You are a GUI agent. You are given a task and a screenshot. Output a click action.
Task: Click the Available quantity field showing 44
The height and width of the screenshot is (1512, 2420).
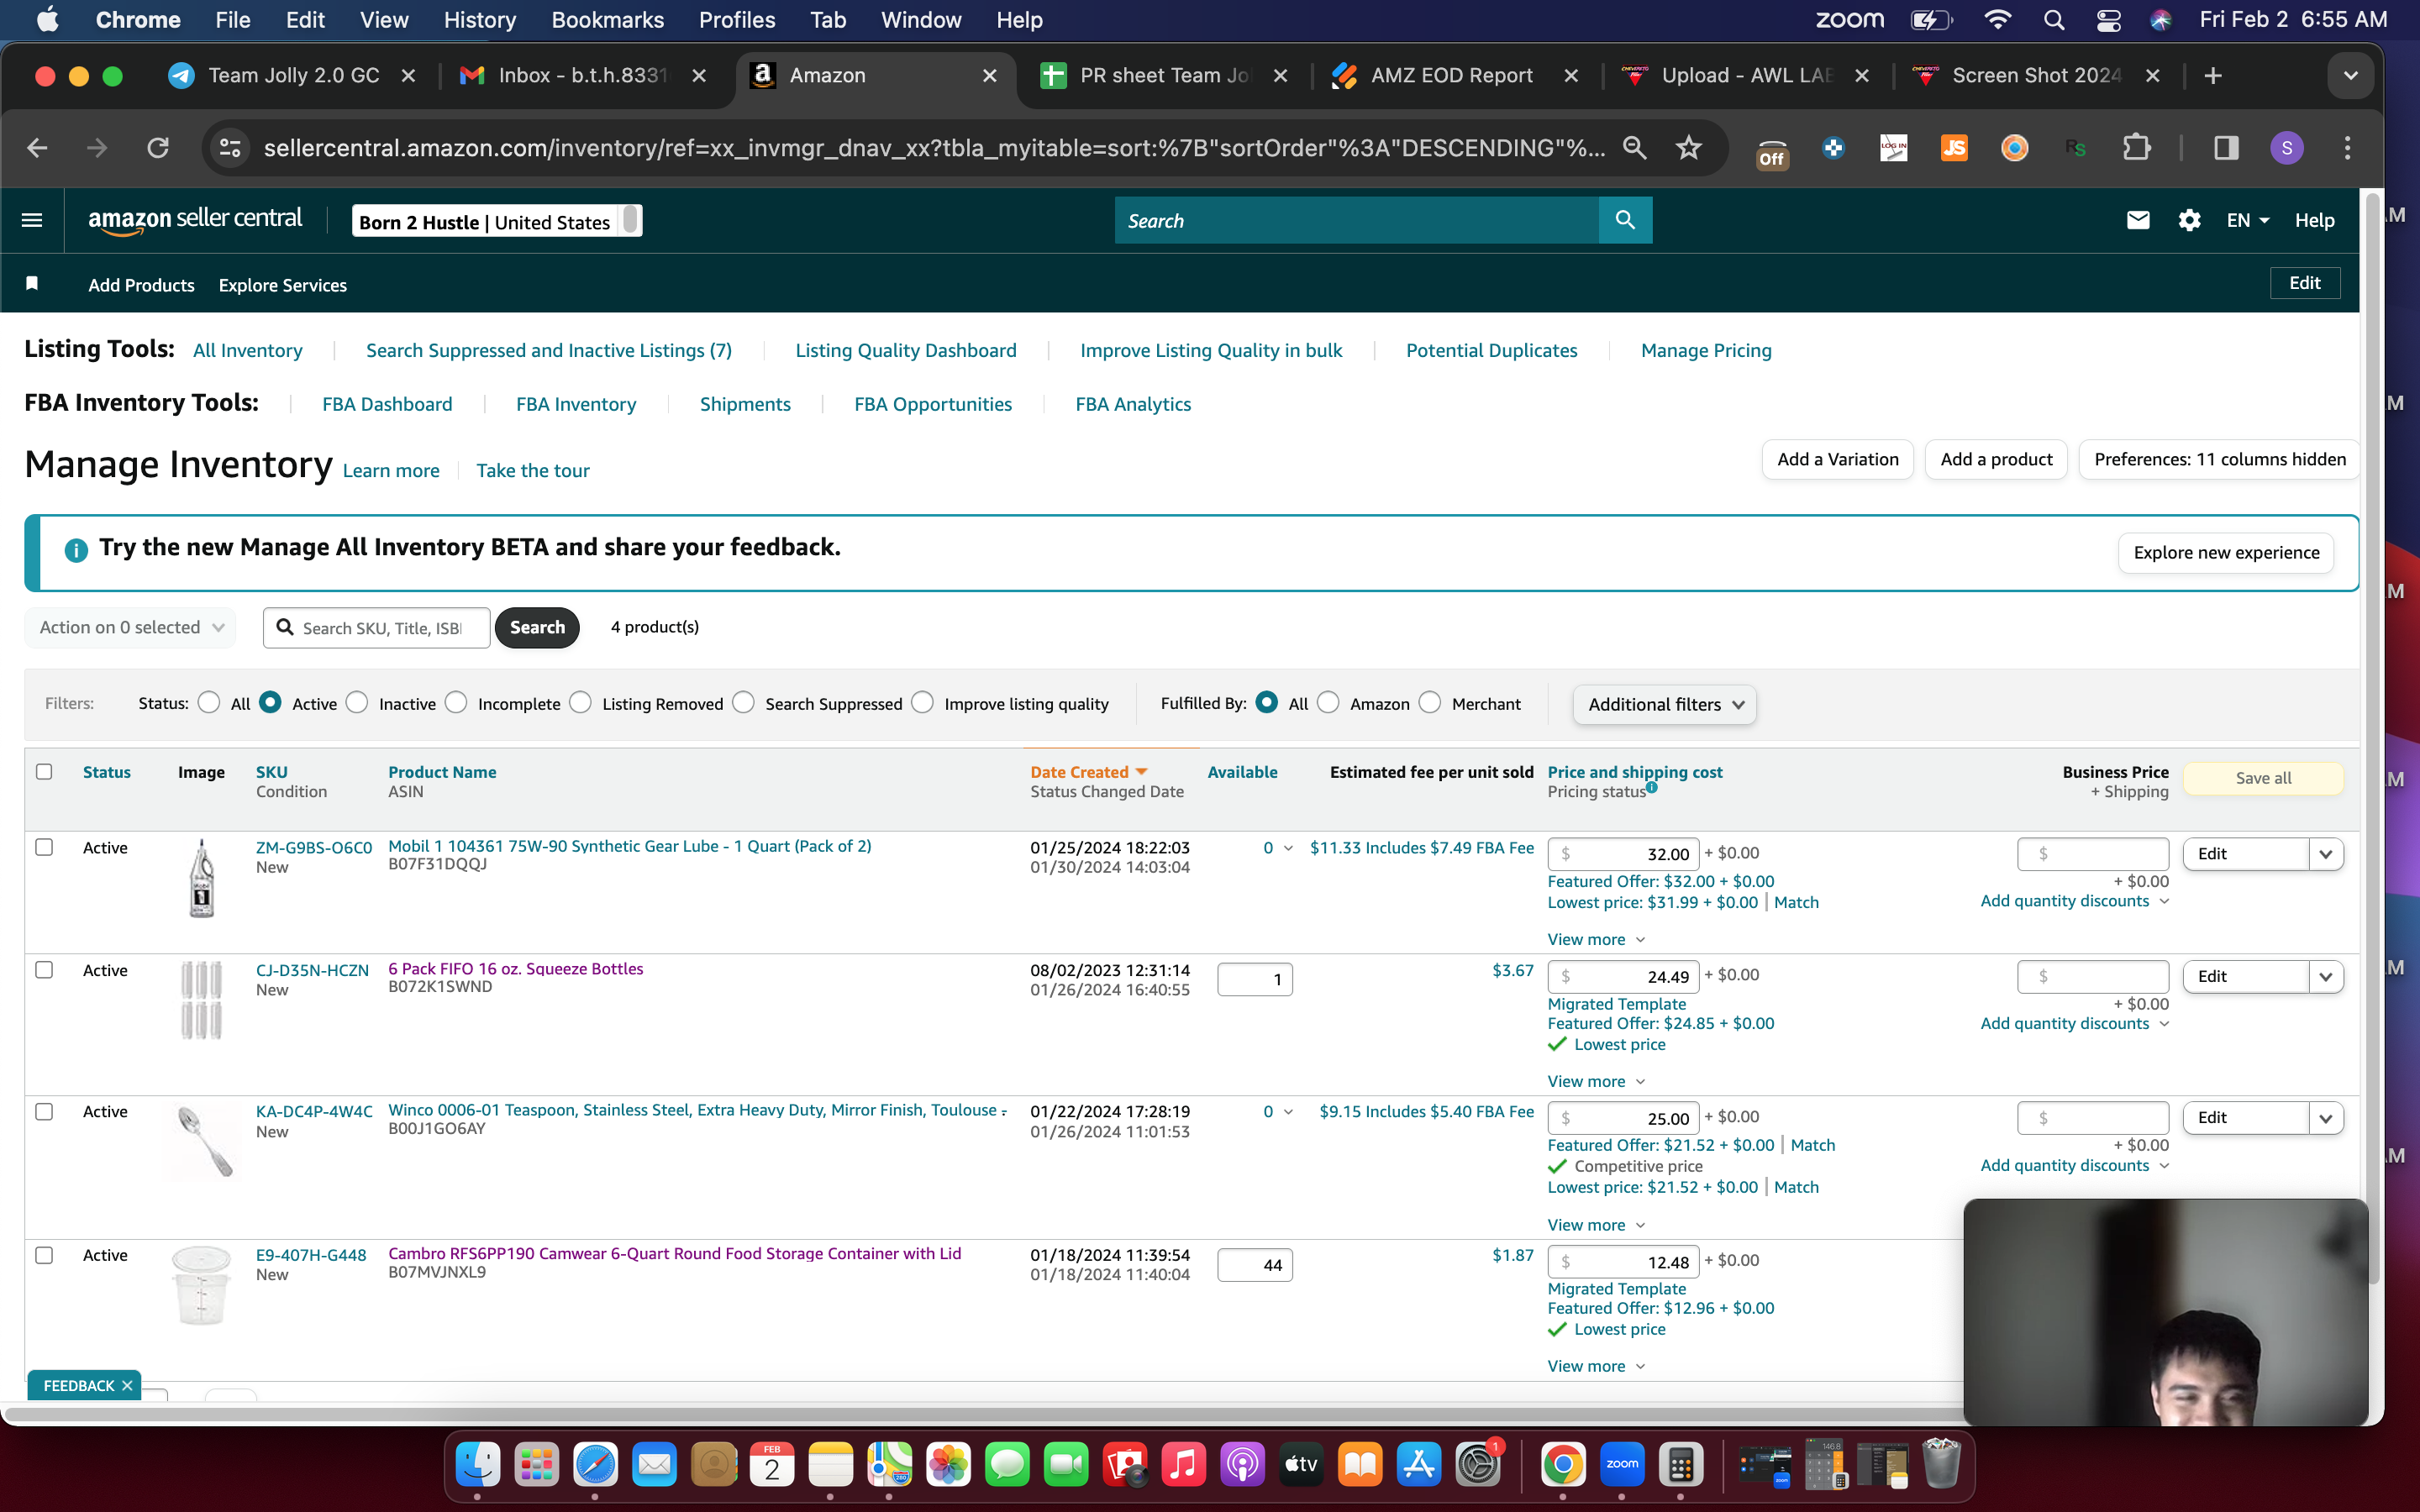pos(1255,1265)
